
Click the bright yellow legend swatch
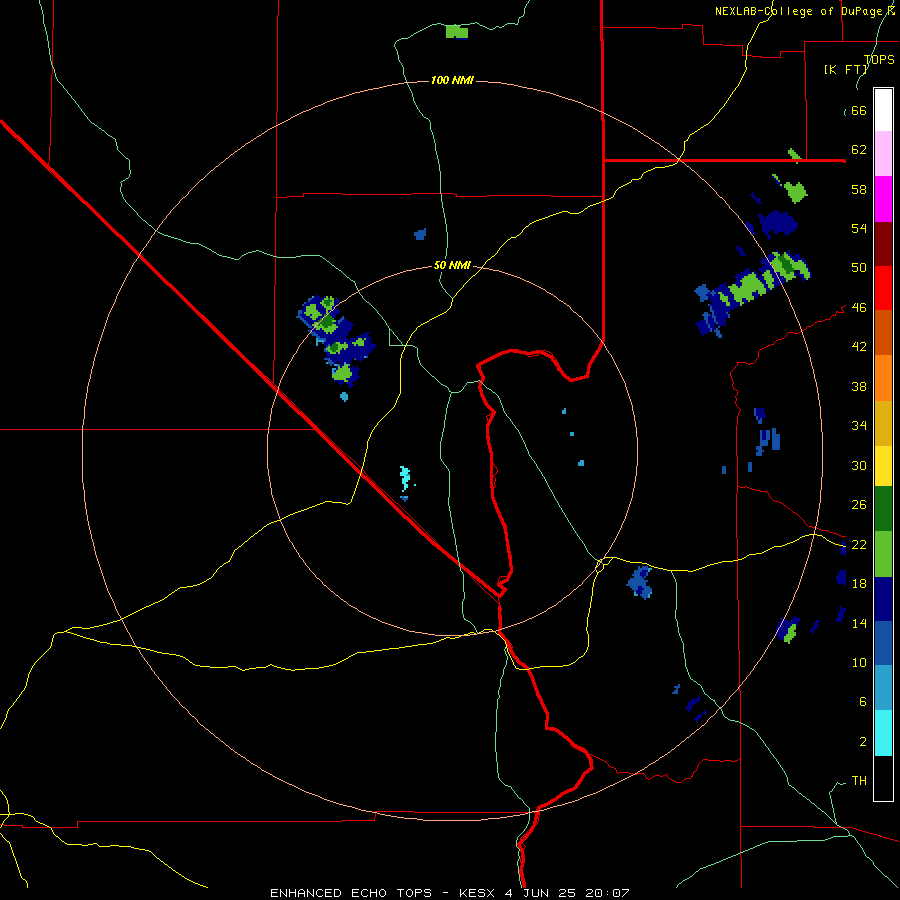coord(883,466)
